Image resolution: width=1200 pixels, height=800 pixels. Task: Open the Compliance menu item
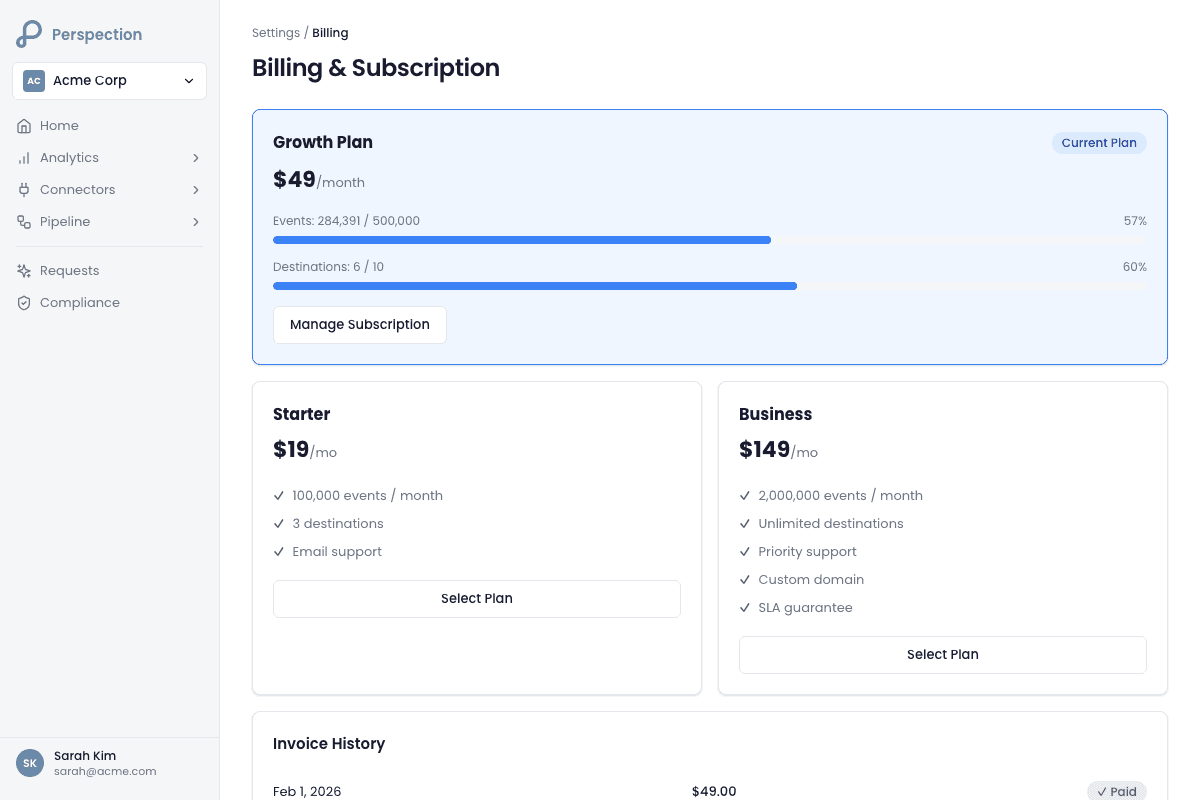point(80,303)
